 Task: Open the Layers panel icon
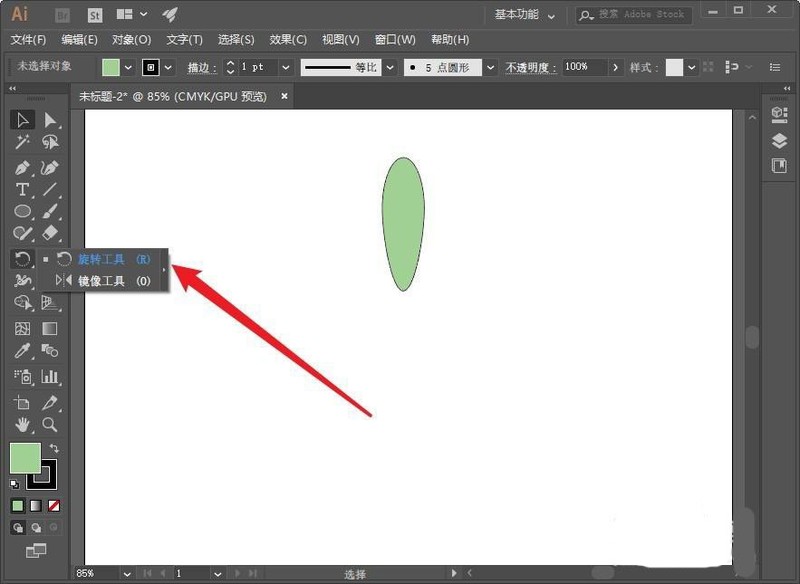point(779,141)
